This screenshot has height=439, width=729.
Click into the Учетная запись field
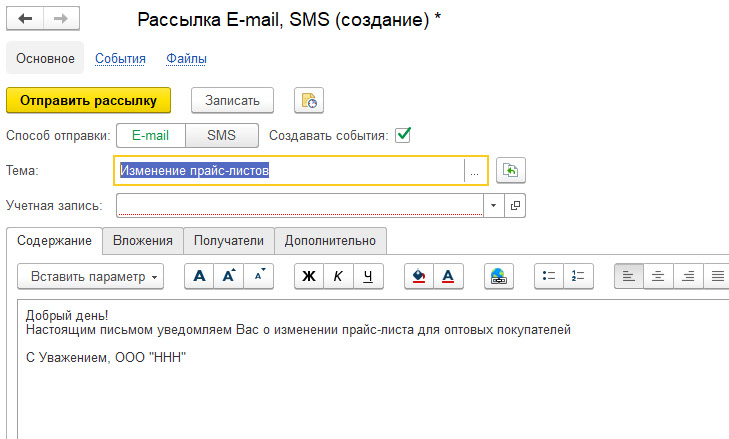tap(300, 206)
